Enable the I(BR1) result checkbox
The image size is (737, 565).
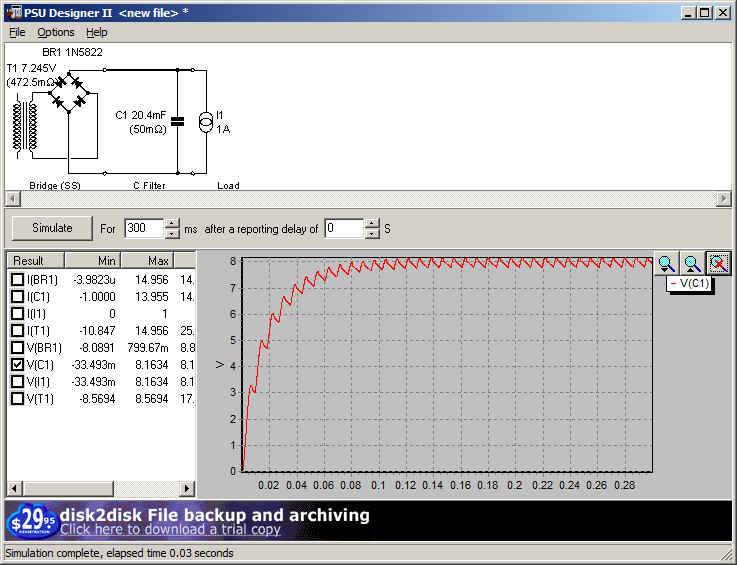[x=17, y=280]
